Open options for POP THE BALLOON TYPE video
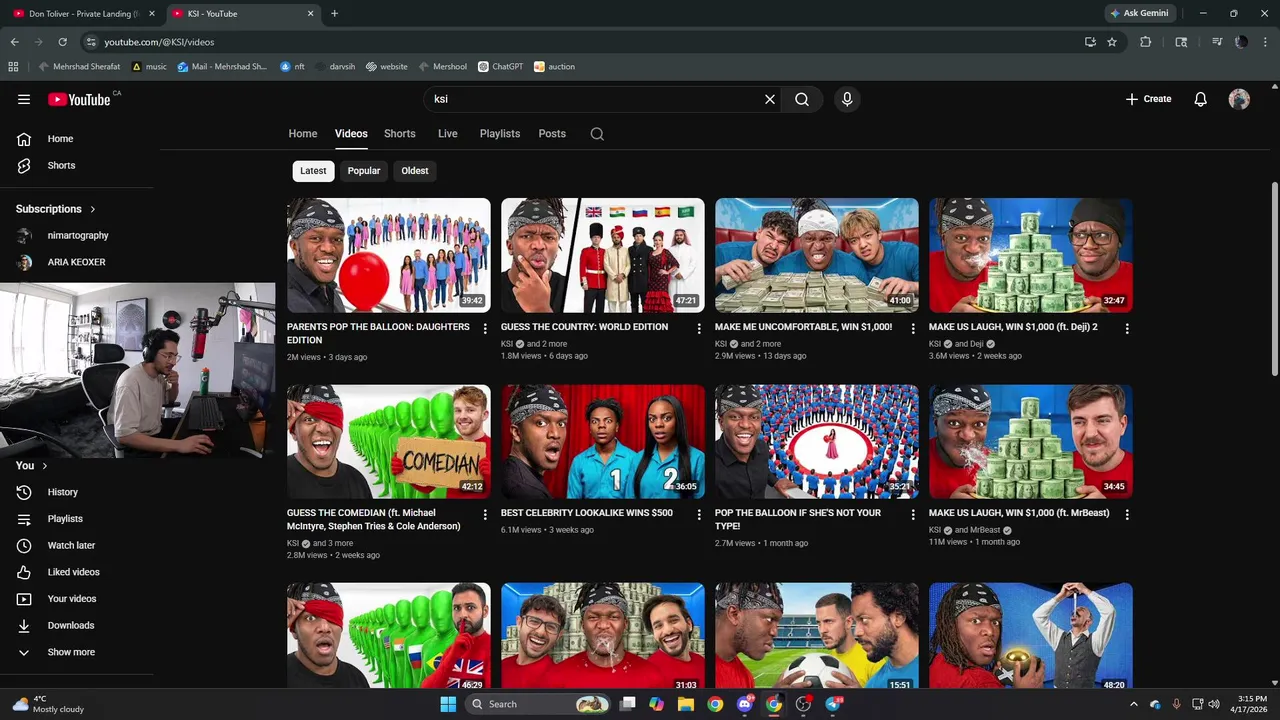The width and height of the screenshot is (1280, 720). 913,515
